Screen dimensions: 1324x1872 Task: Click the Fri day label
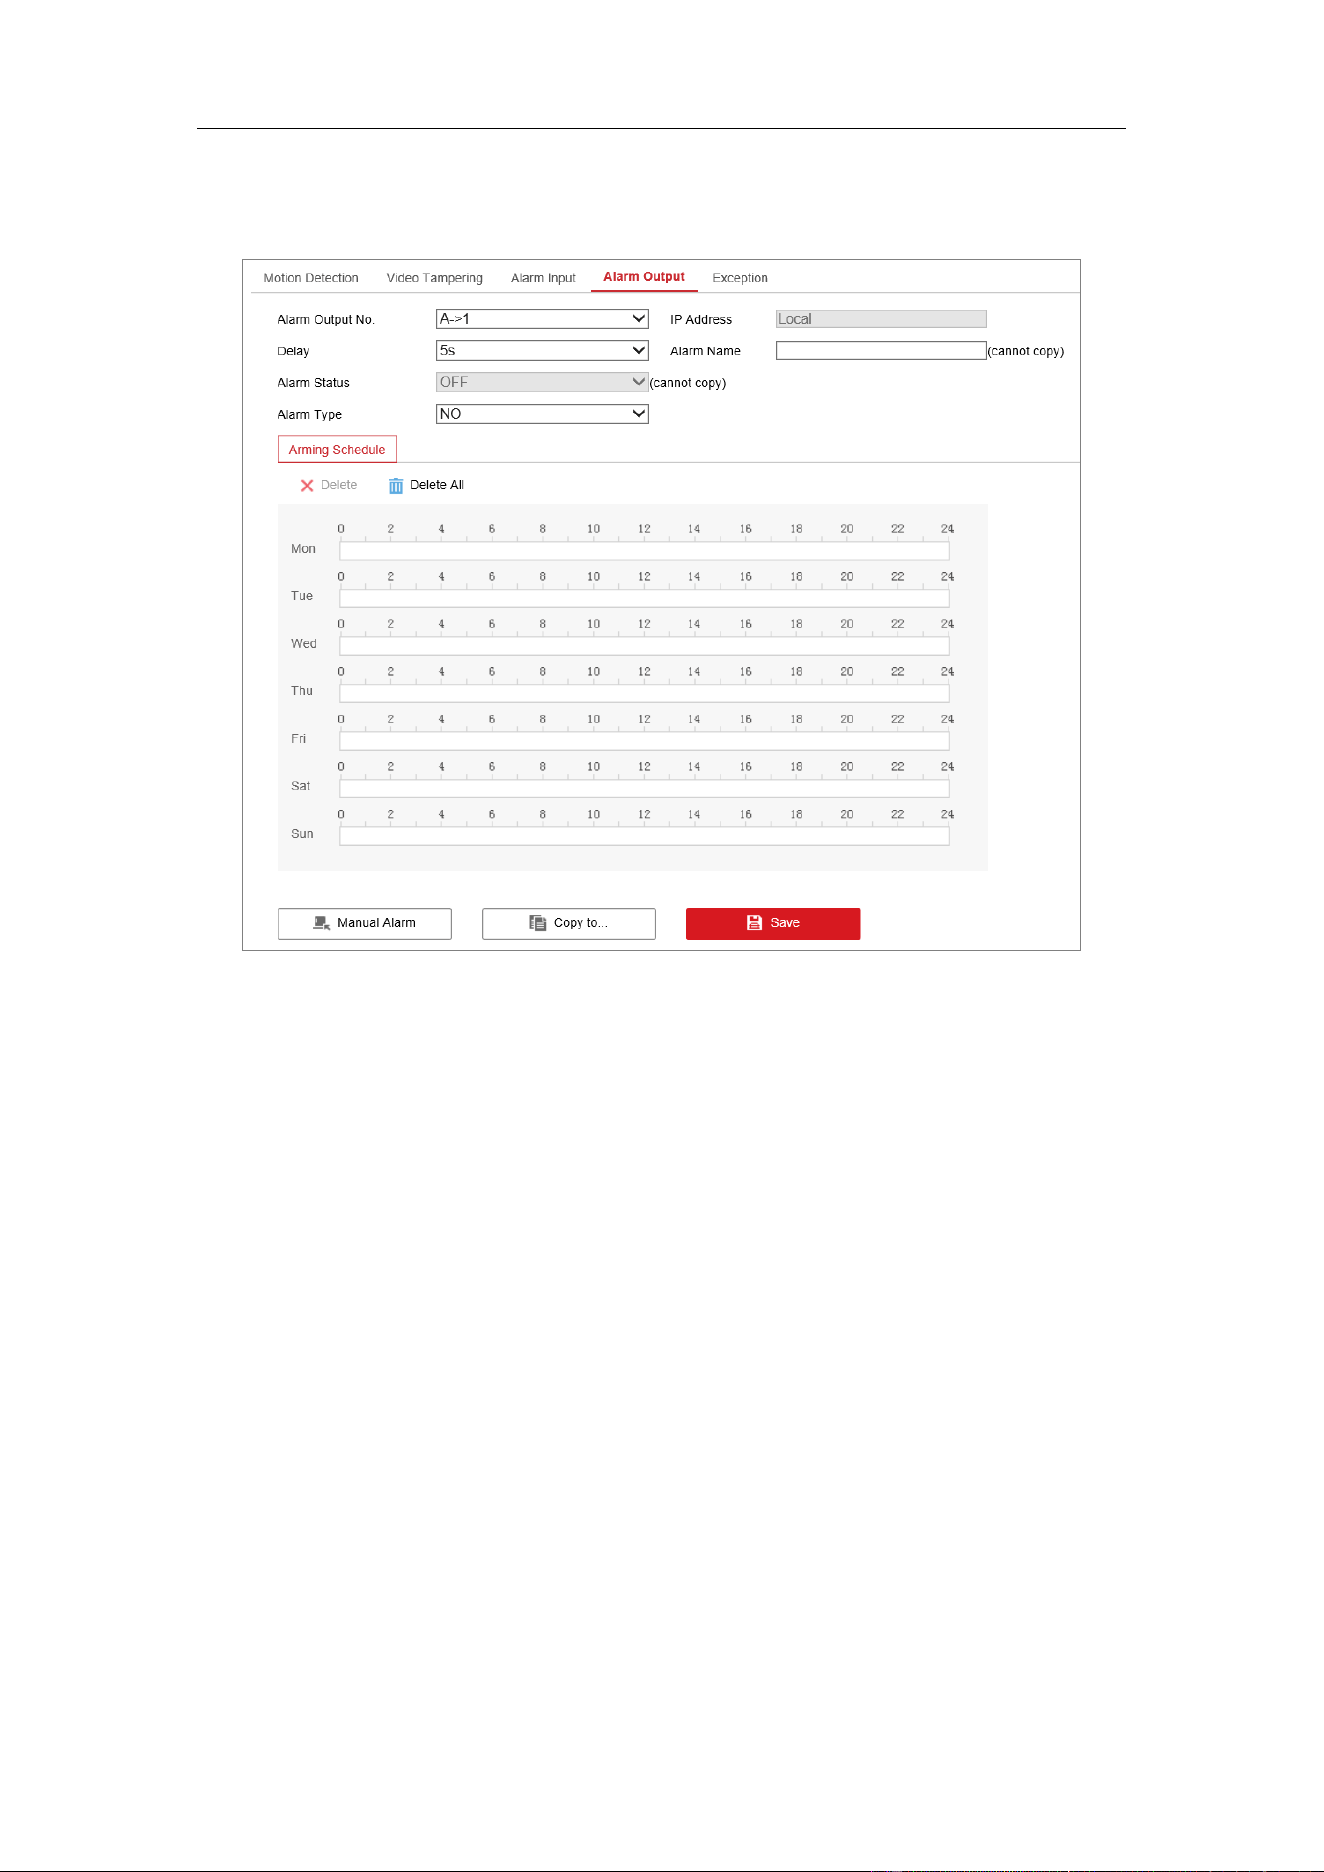tap(299, 739)
